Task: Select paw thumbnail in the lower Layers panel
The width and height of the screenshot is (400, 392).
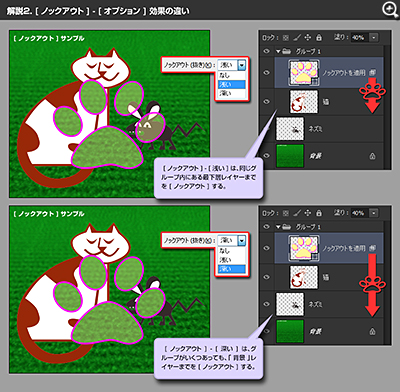Action: [304, 248]
